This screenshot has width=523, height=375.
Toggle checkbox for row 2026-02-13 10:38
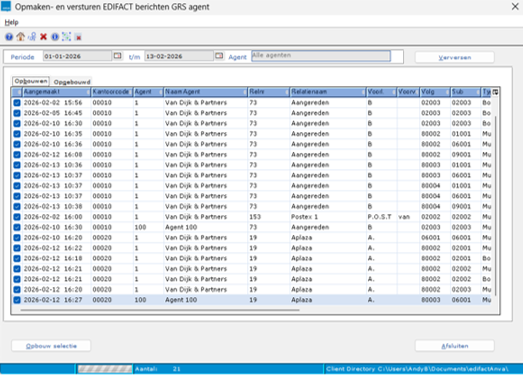point(17,207)
